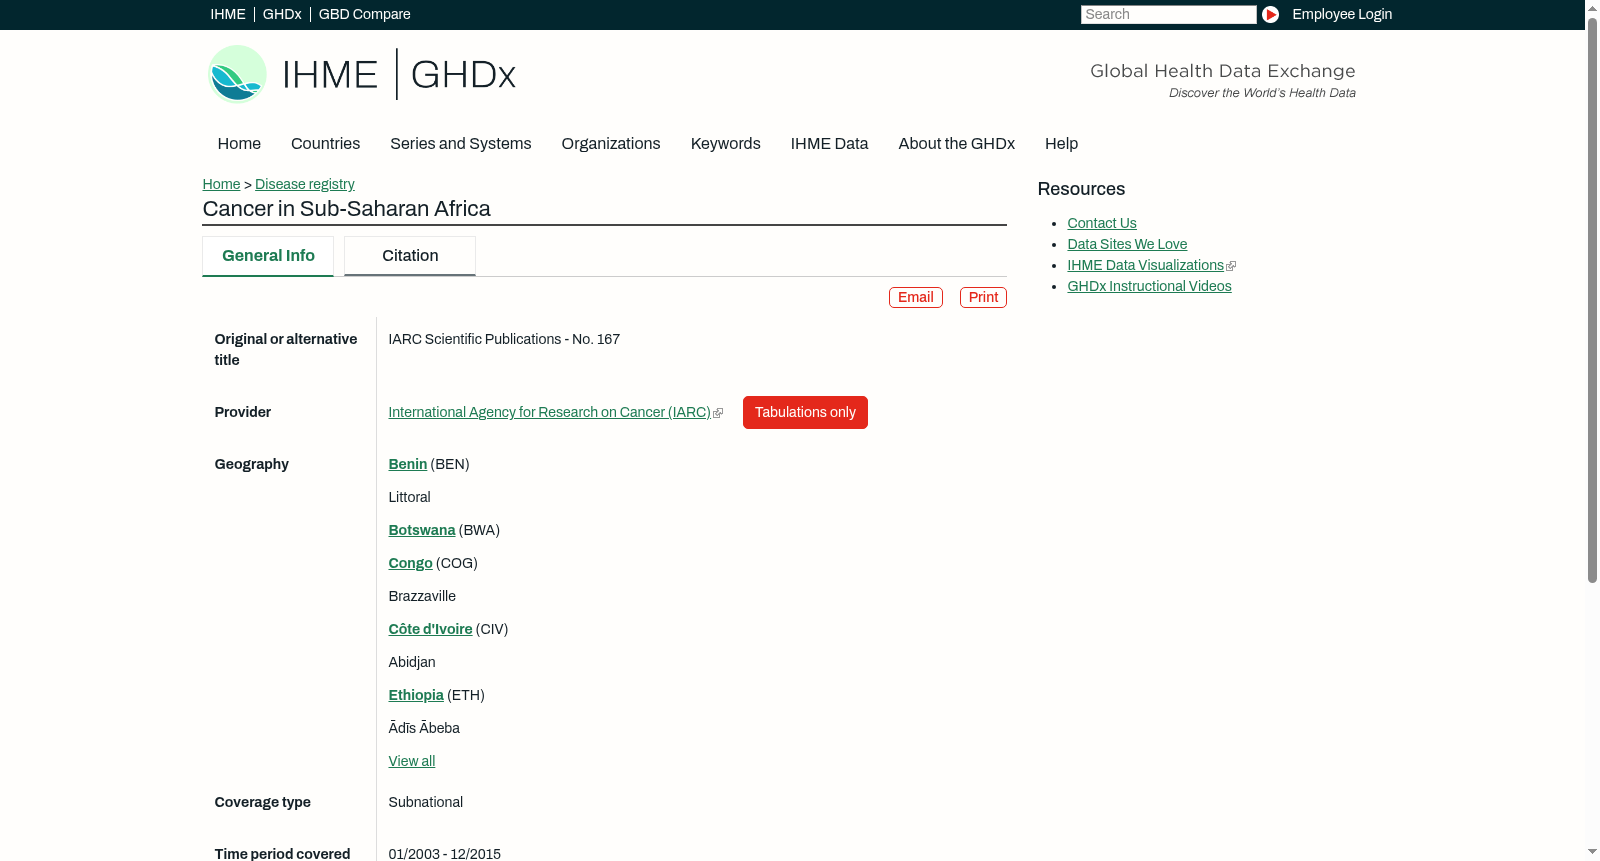Screen dimensions: 1600x861
Task: Click the vertical page scrollbar thumb
Action: click(x=1592, y=300)
